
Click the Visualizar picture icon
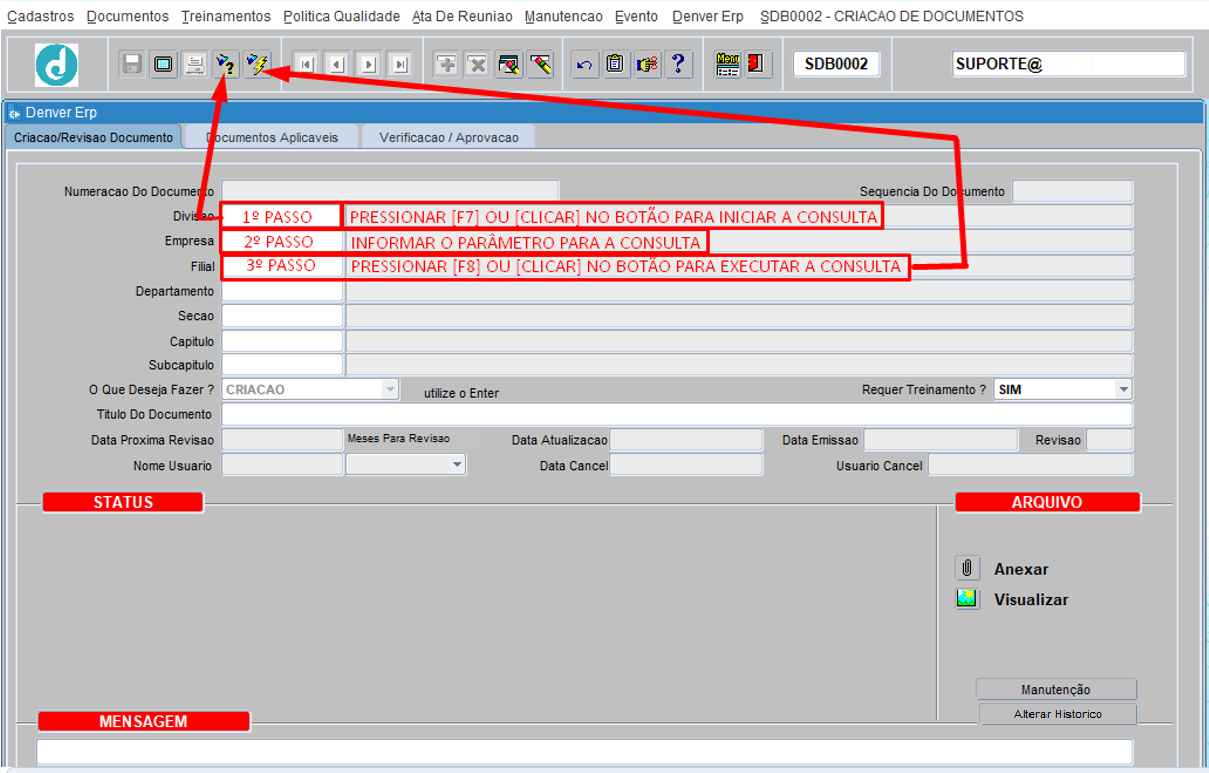click(967, 599)
